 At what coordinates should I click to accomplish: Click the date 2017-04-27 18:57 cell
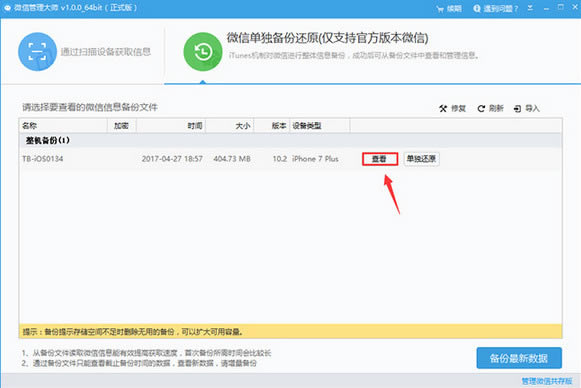pos(172,159)
